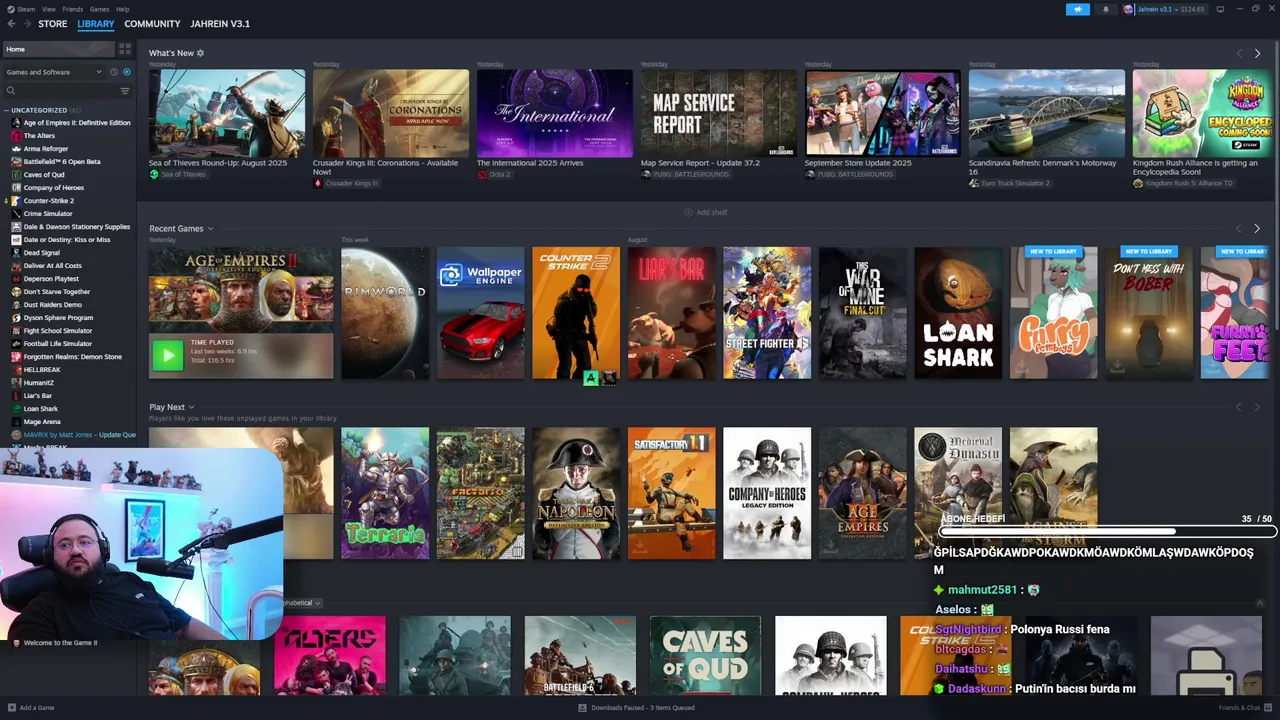Click Battlefield 6 Open Beta list icon

point(16,162)
